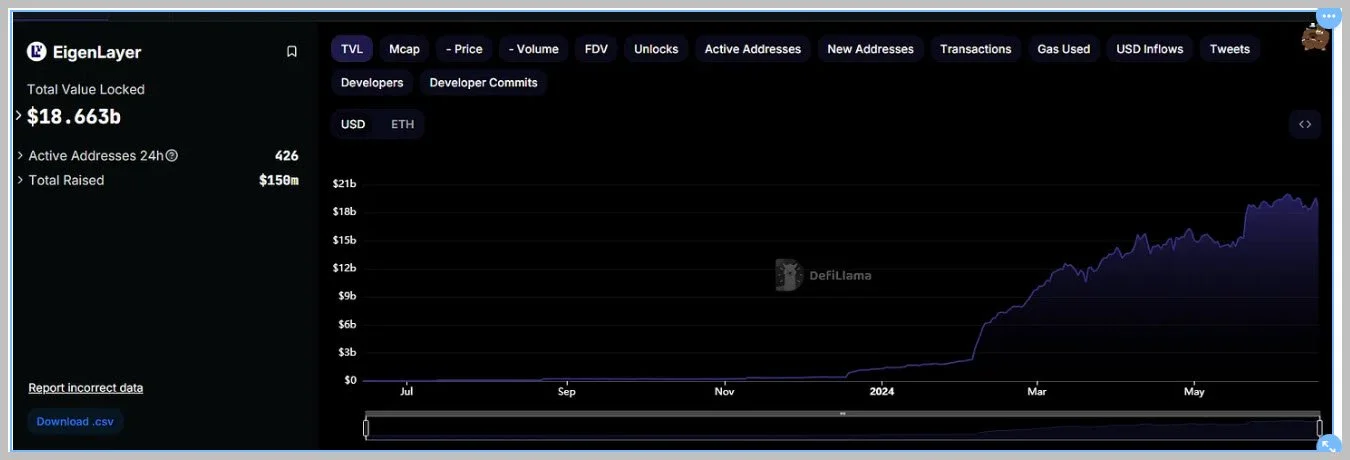The width and height of the screenshot is (1350, 460).
Task: Click the $150m total raised value
Action: [x=279, y=180]
